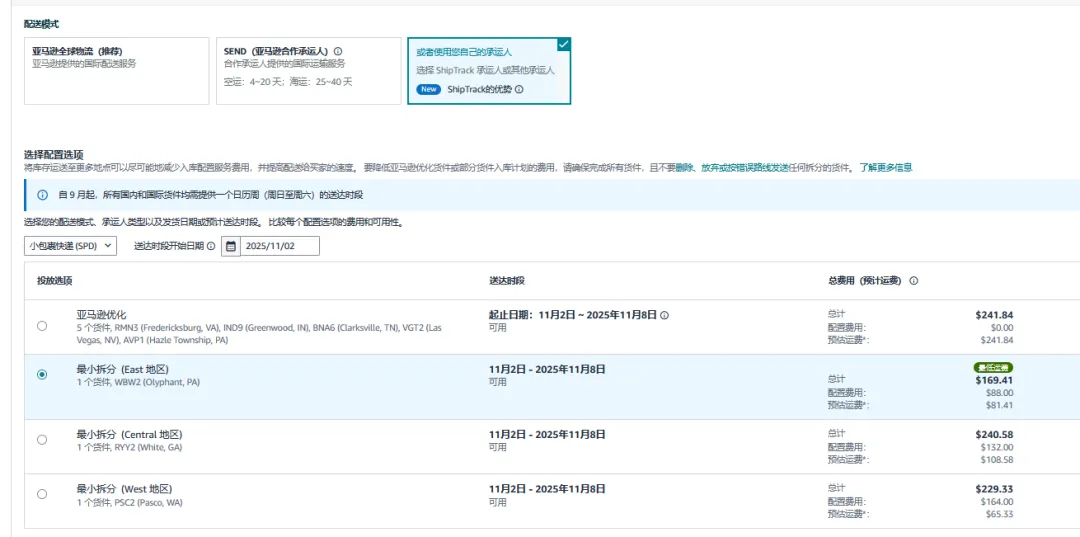Click the 配送模式 section heading

click(x=41, y=24)
